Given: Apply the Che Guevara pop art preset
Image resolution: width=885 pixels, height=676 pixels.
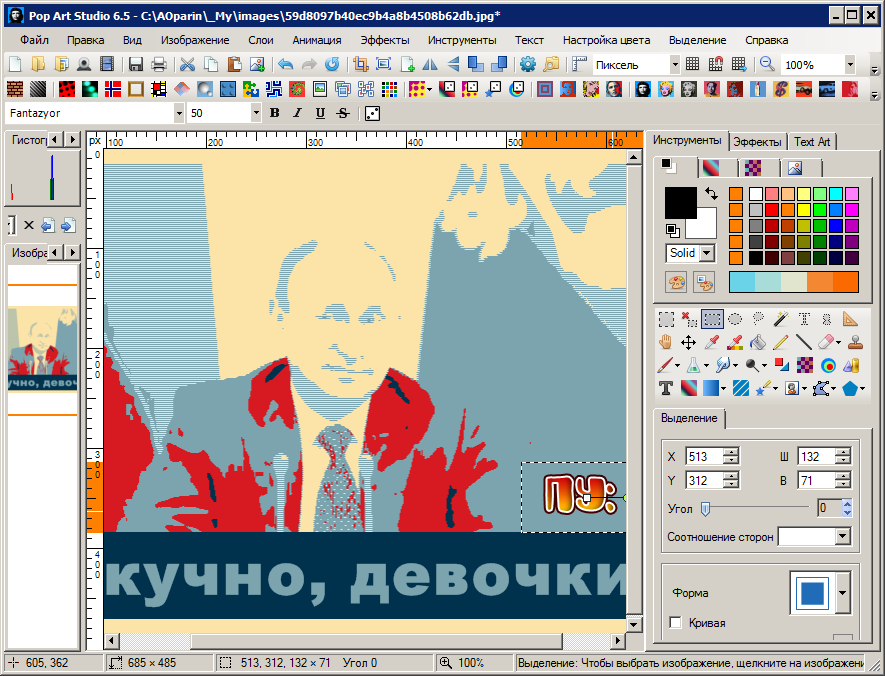Looking at the screenshot, I should click(642, 89).
